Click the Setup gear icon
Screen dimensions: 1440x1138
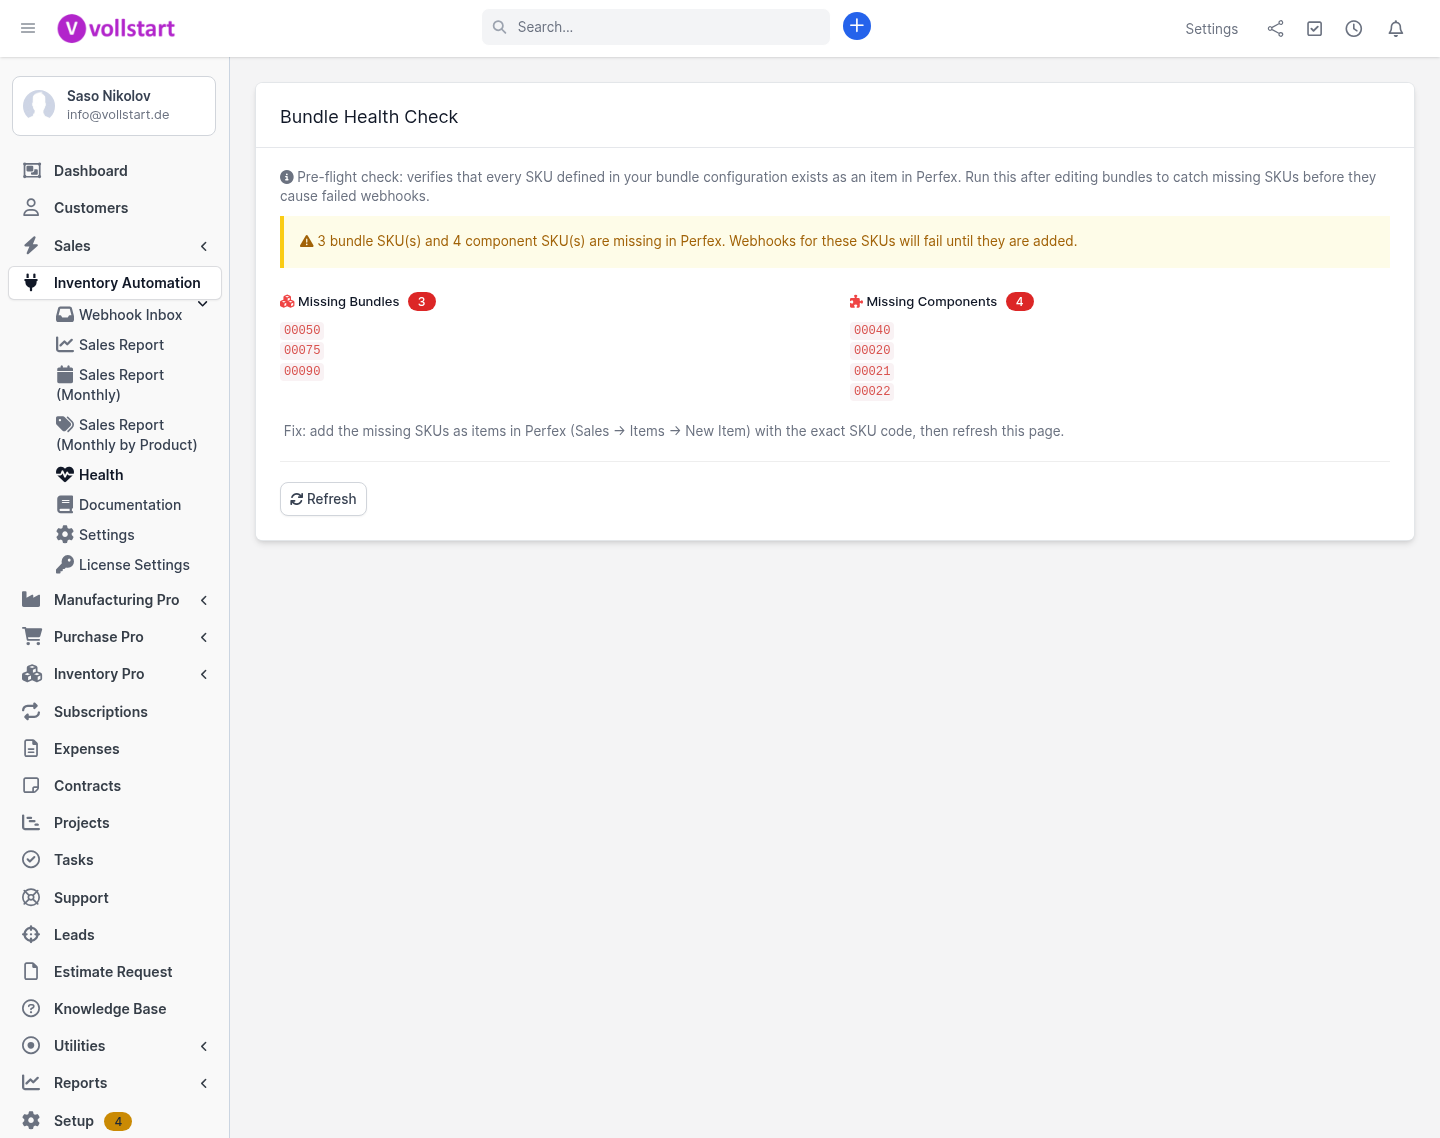coord(31,1120)
